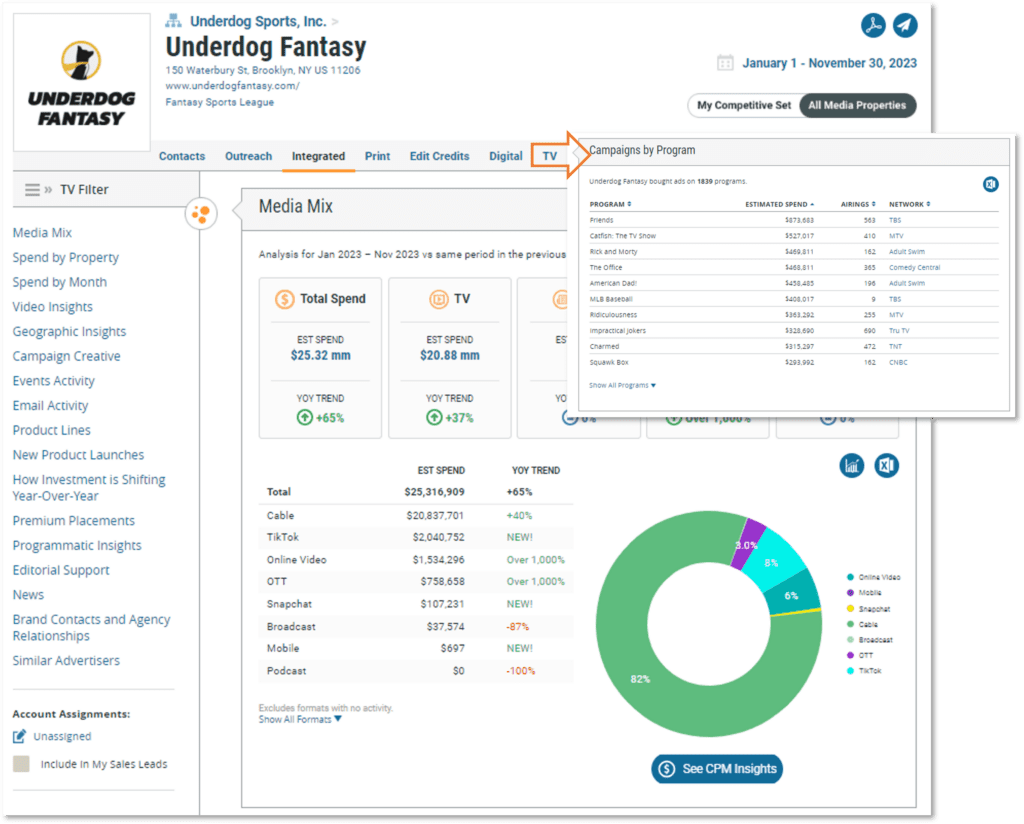Export page as PDF icon

(x=872, y=25)
